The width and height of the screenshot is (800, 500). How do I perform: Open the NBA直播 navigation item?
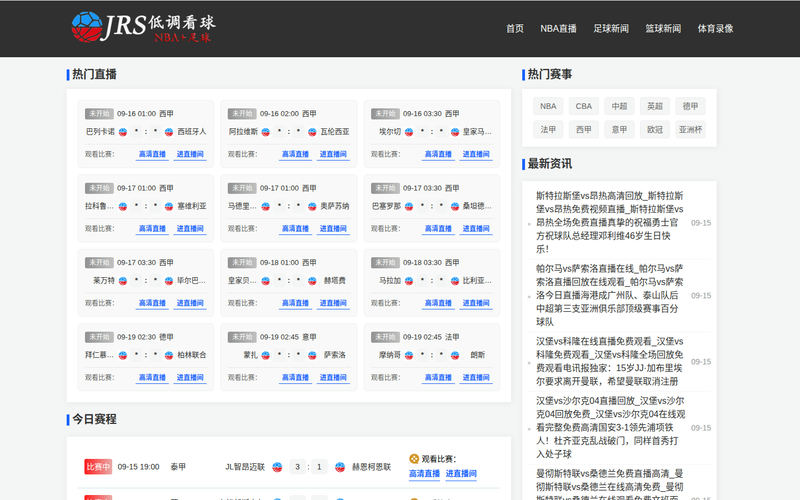(x=558, y=29)
